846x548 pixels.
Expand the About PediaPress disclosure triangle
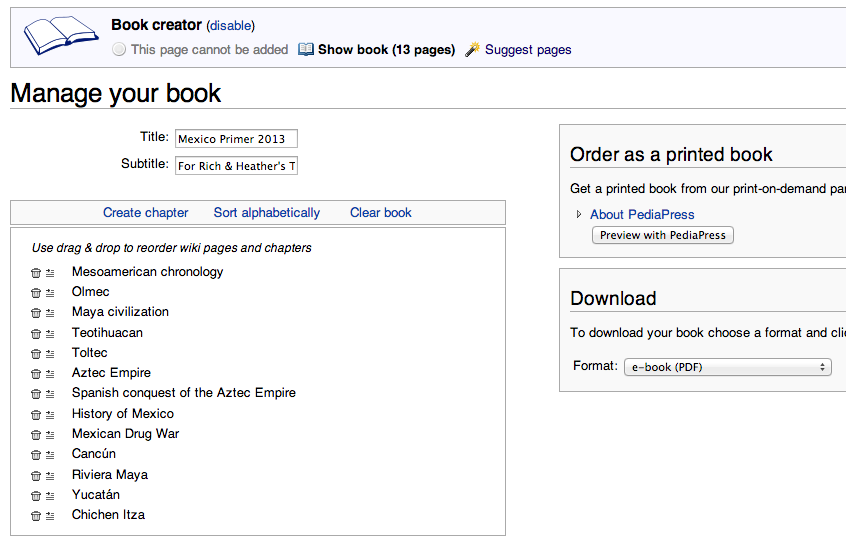[x=579, y=214]
